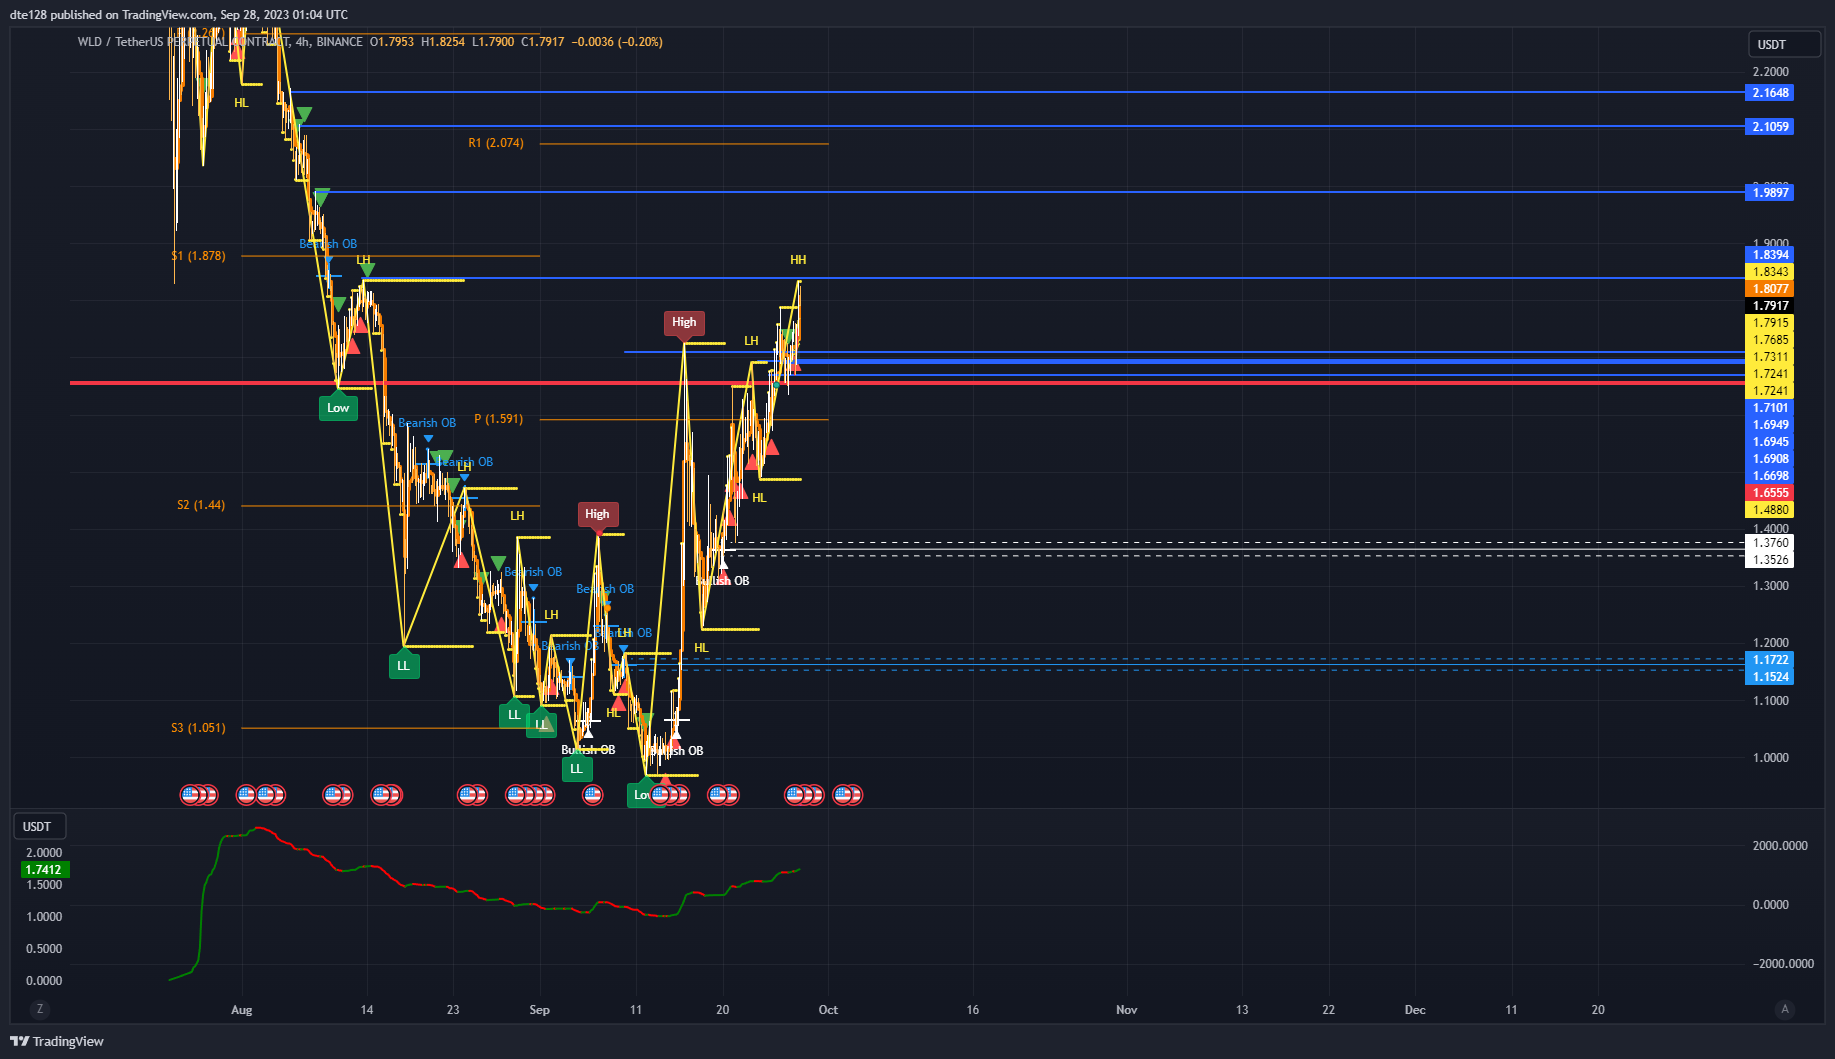Select the green Low label on the red line

[338, 408]
